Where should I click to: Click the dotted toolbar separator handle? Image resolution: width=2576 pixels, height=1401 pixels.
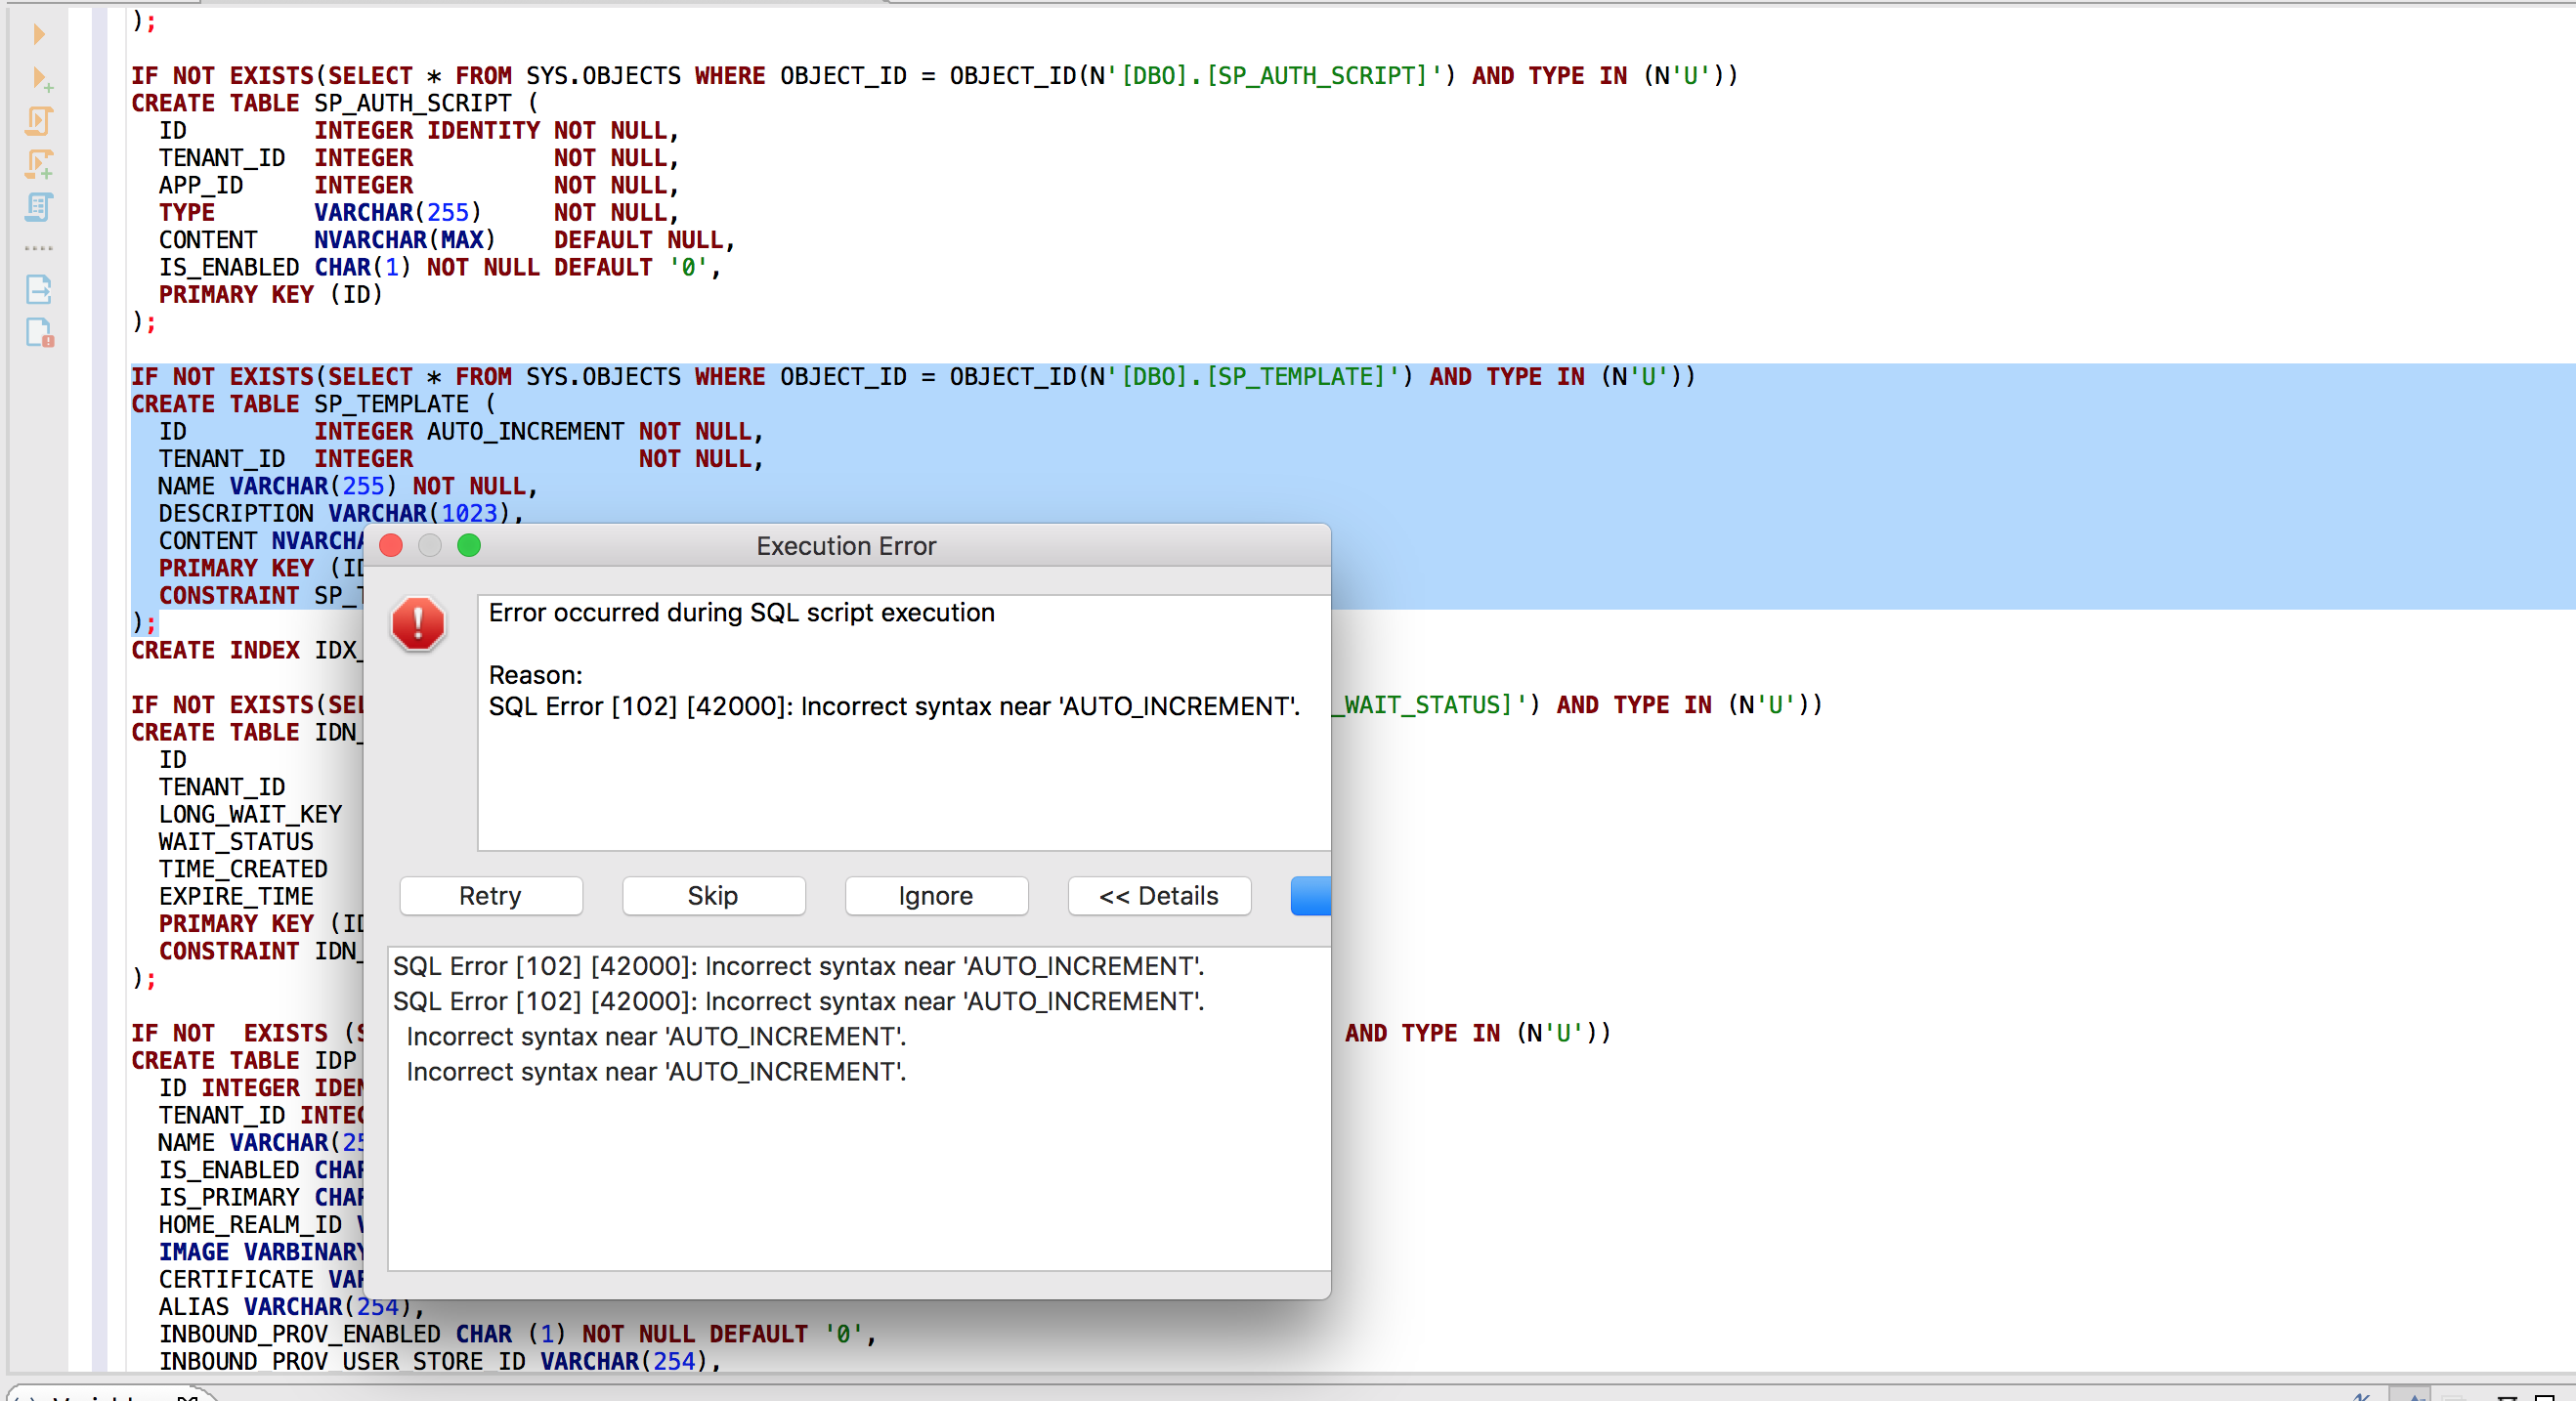39,248
